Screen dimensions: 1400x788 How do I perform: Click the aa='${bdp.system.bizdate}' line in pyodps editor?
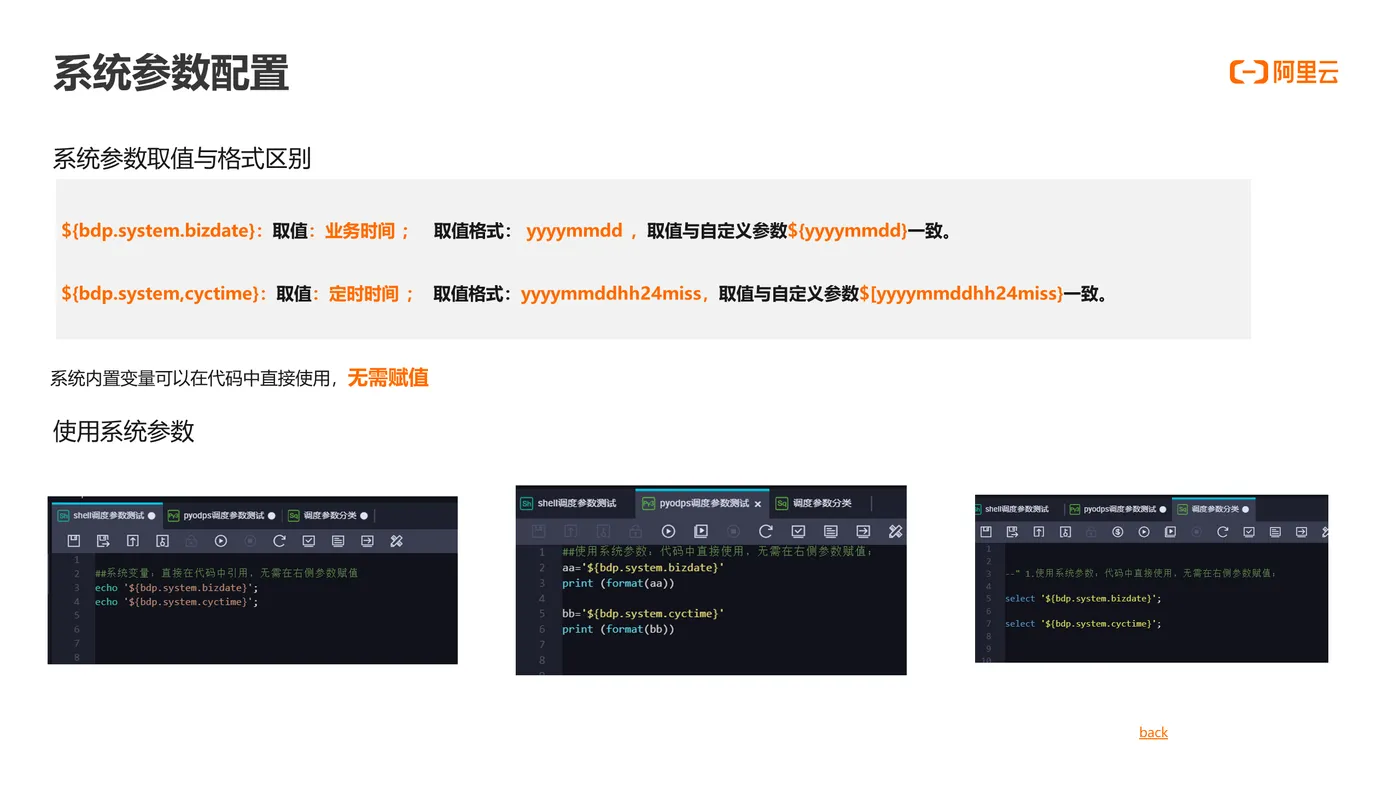point(643,567)
